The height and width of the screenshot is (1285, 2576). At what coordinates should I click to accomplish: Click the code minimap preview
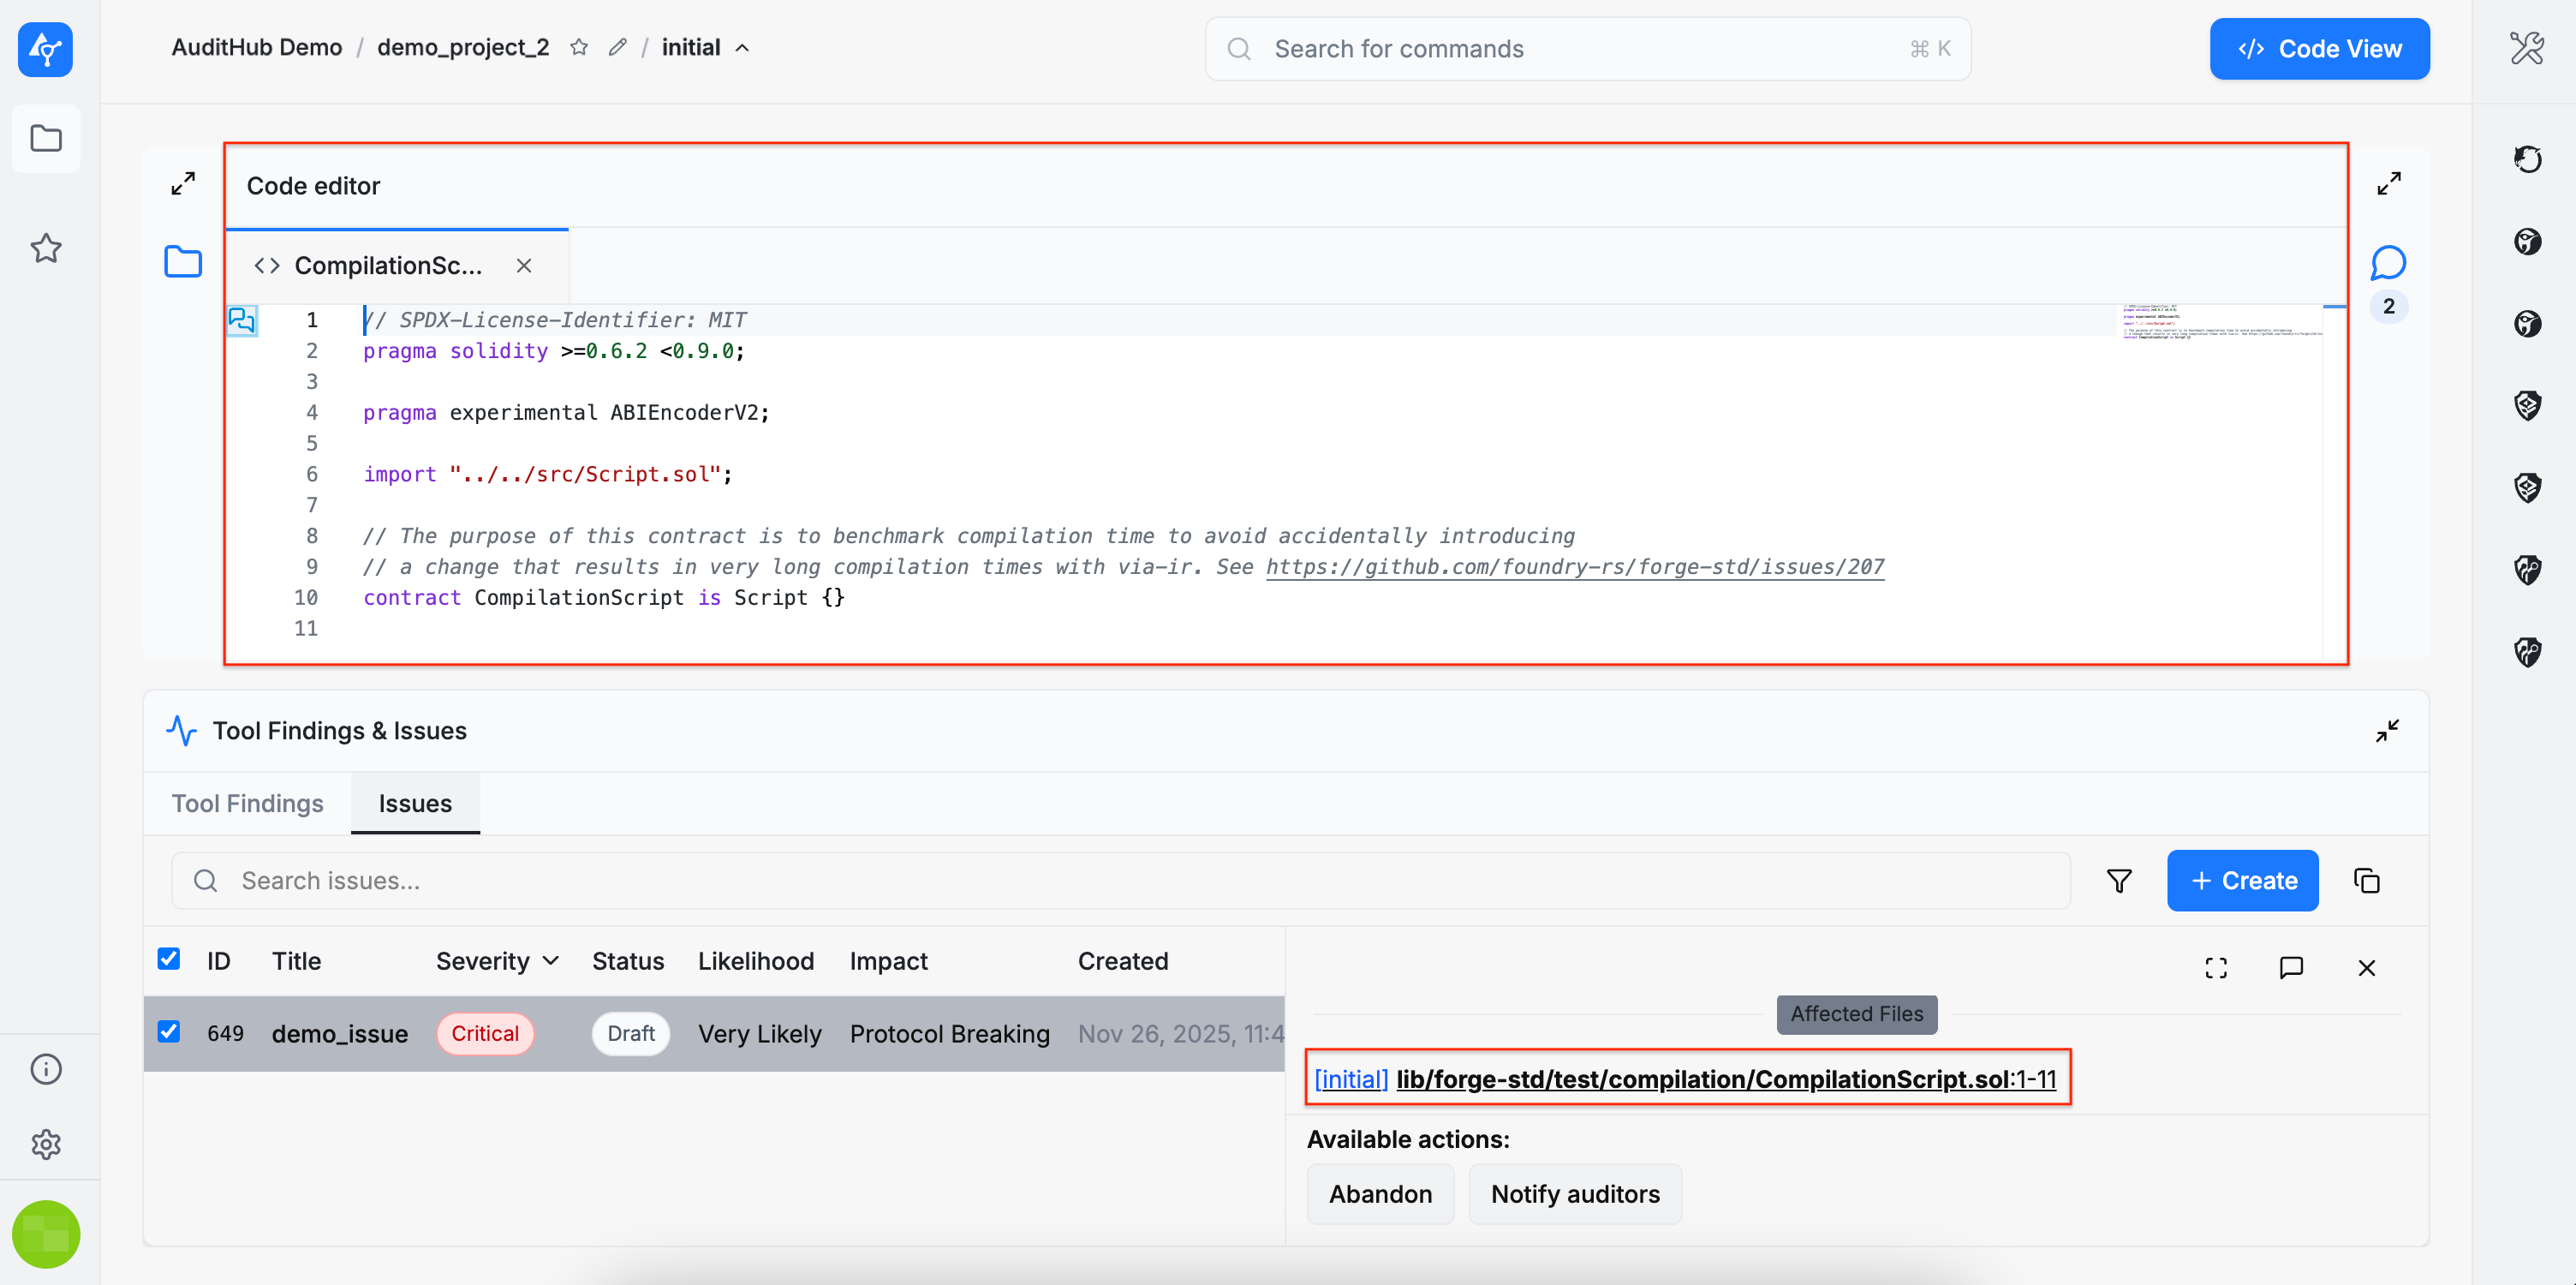(2220, 322)
